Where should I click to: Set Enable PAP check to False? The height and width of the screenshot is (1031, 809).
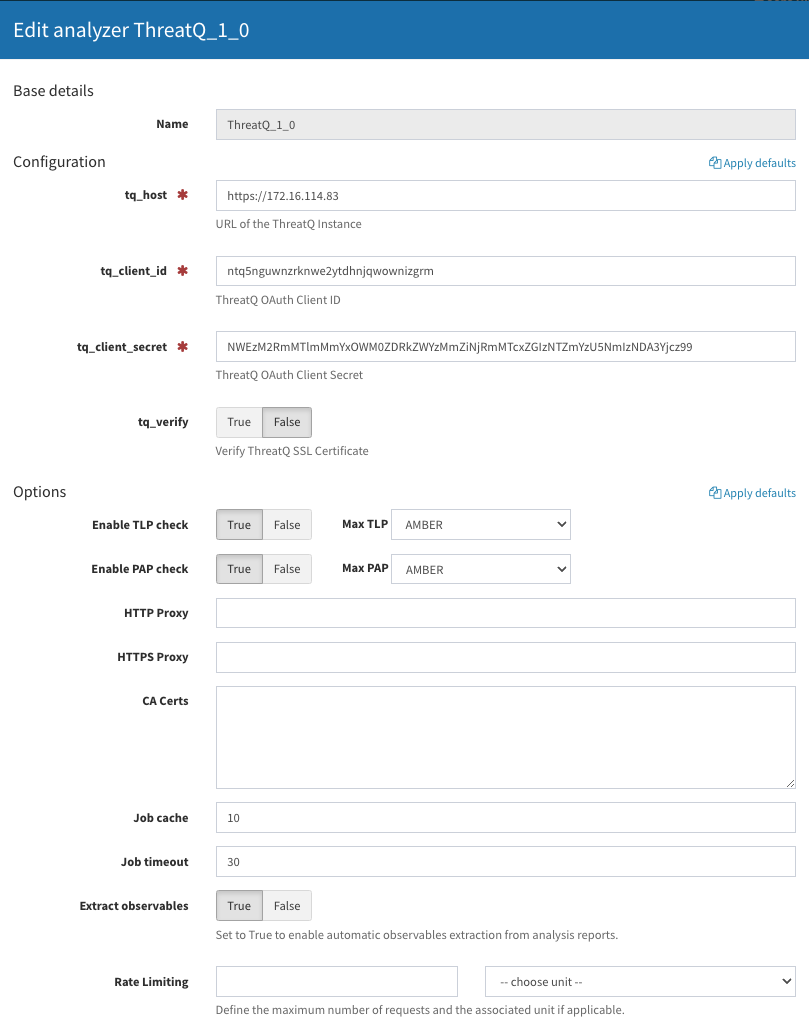tap(287, 569)
